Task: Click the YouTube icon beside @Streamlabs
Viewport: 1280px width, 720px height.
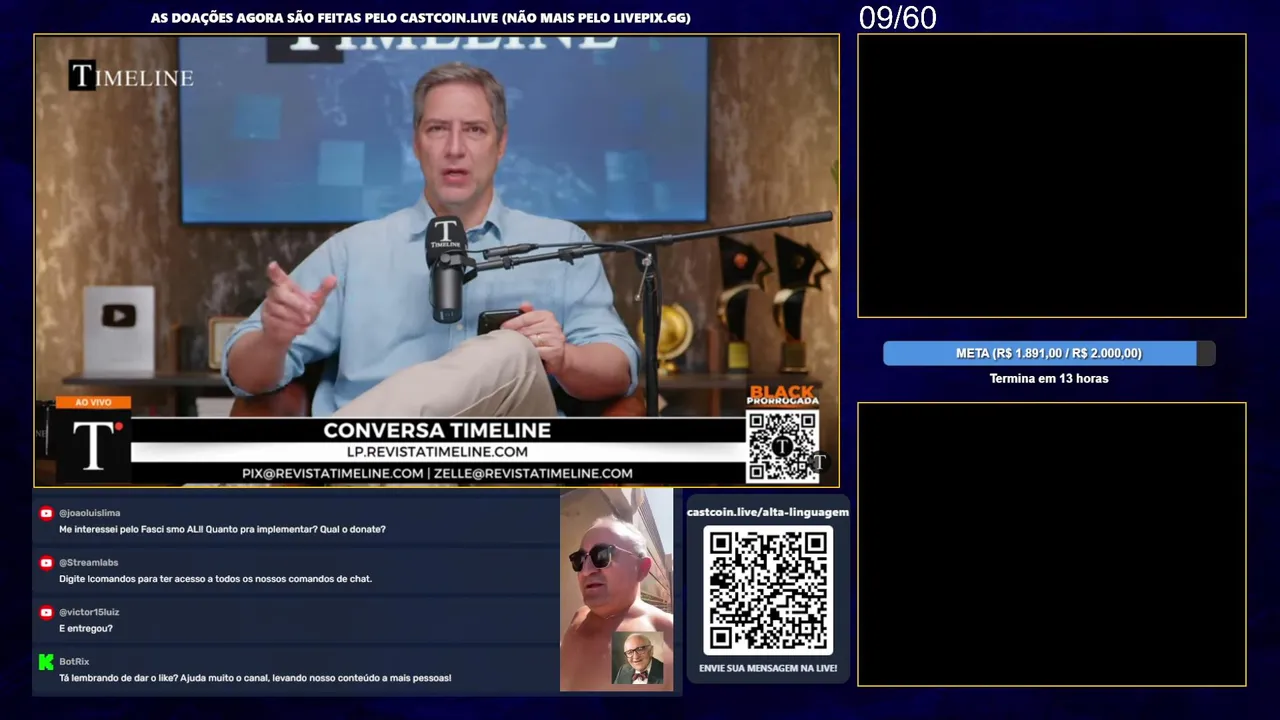Action: [46, 563]
